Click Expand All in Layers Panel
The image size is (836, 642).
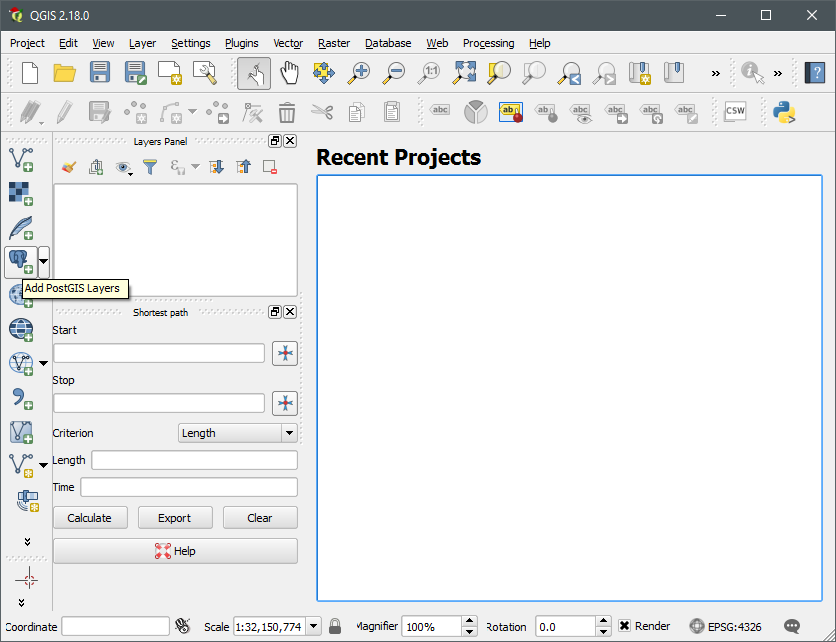pos(216,167)
